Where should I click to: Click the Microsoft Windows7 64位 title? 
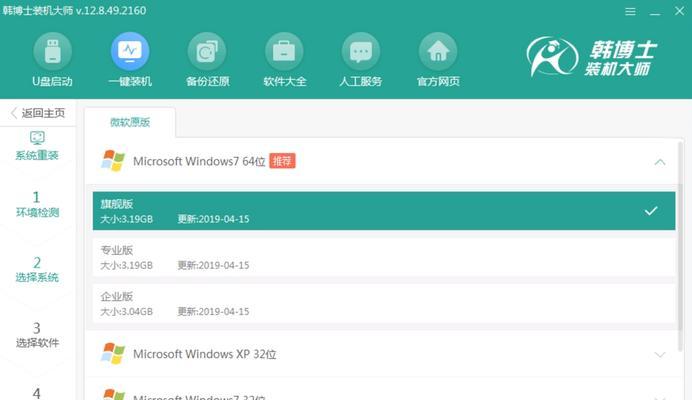[199, 161]
